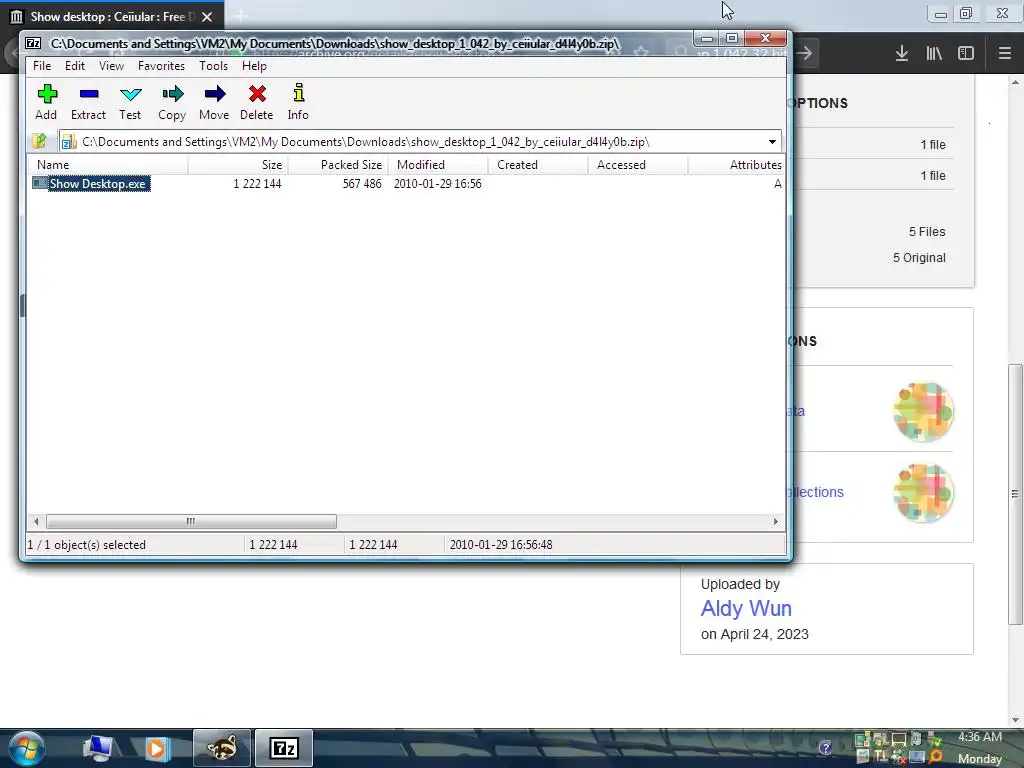The height and width of the screenshot is (768, 1024).
Task: Sort by the Packed Size column header
Action: coord(338,165)
